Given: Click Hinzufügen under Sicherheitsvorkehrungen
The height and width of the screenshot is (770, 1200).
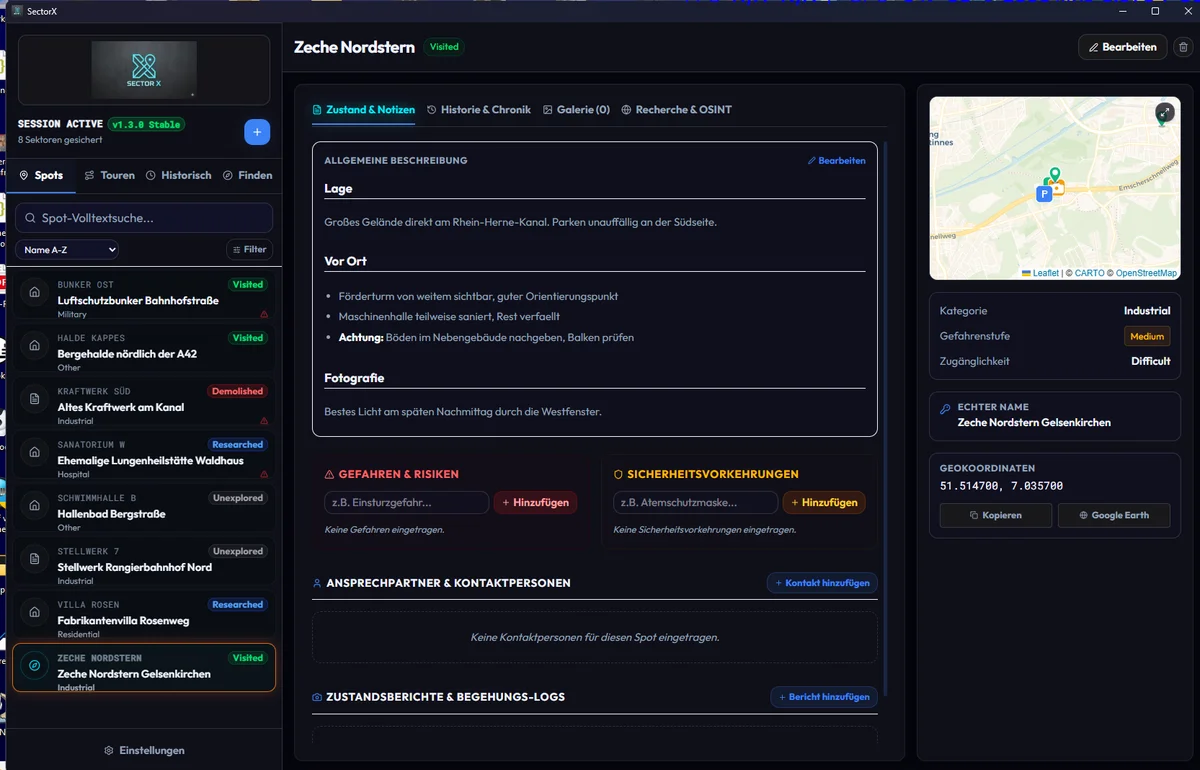Looking at the screenshot, I should tap(824, 503).
